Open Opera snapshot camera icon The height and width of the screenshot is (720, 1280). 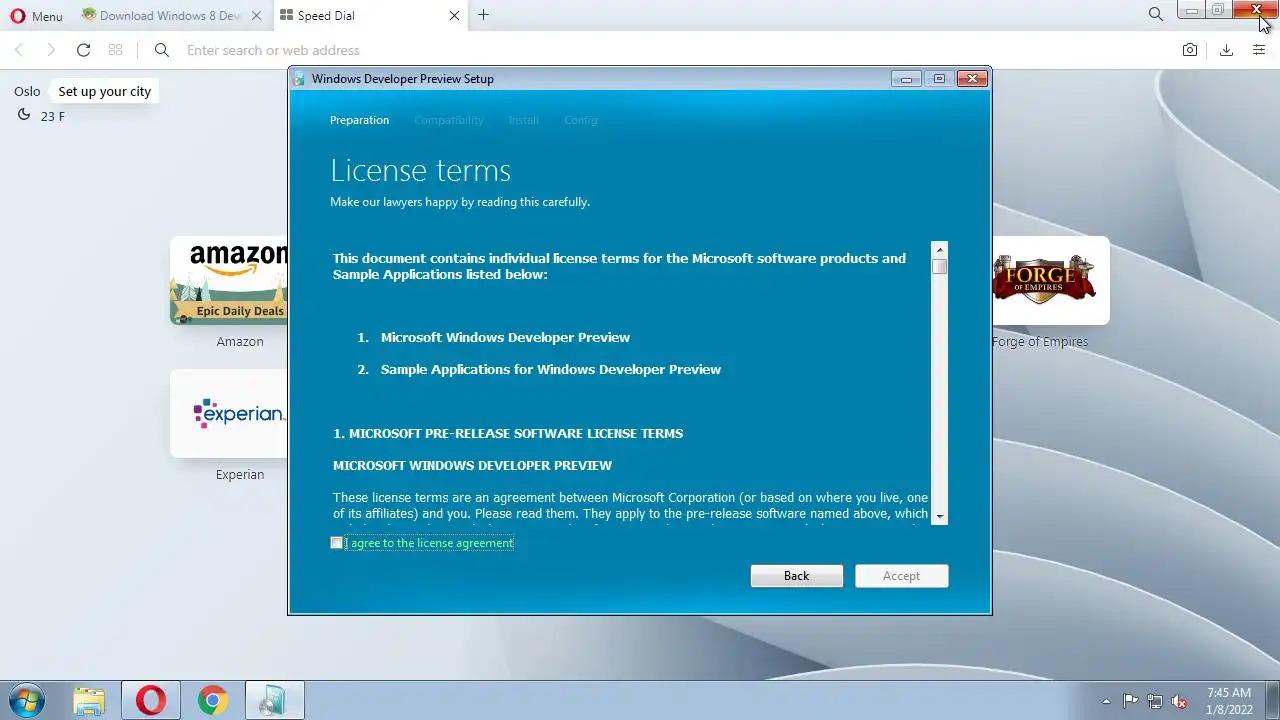[x=1190, y=50]
